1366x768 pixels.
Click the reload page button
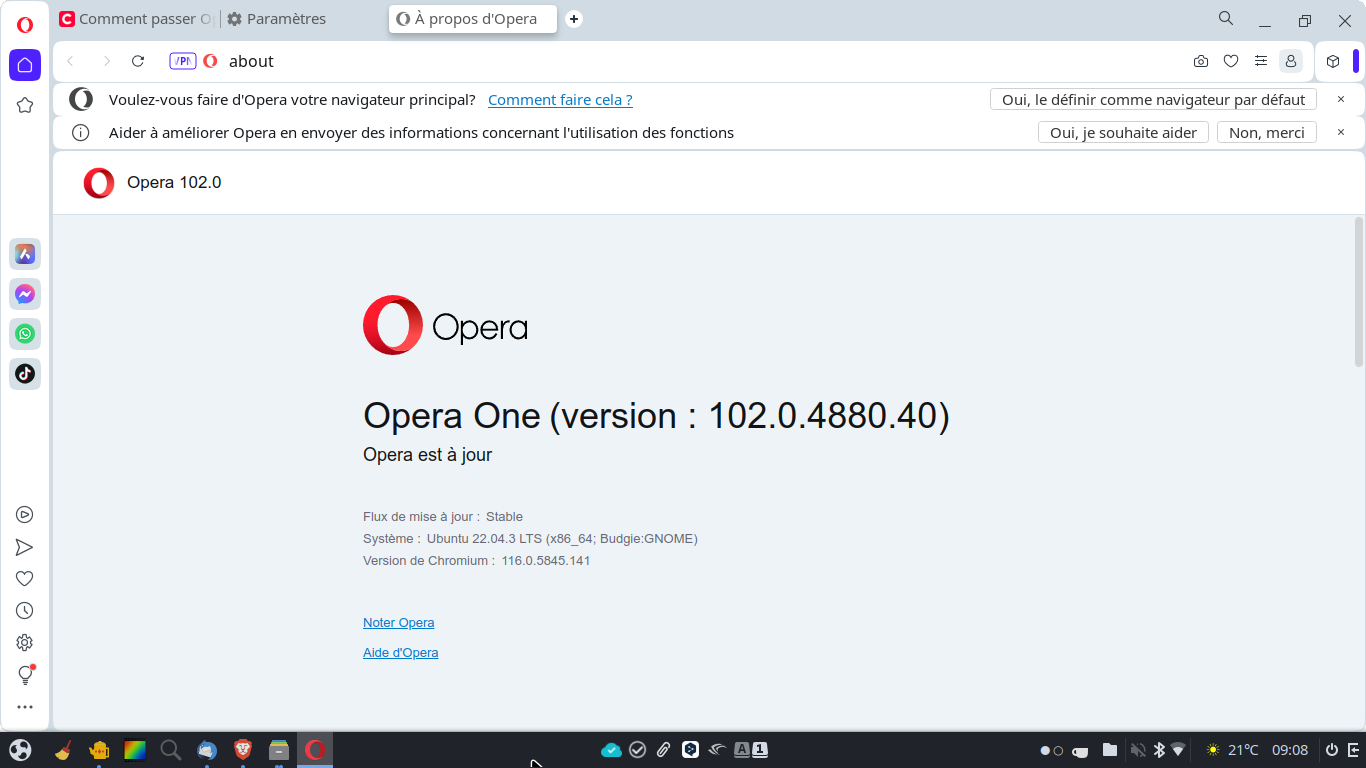pyautogui.click(x=138, y=61)
